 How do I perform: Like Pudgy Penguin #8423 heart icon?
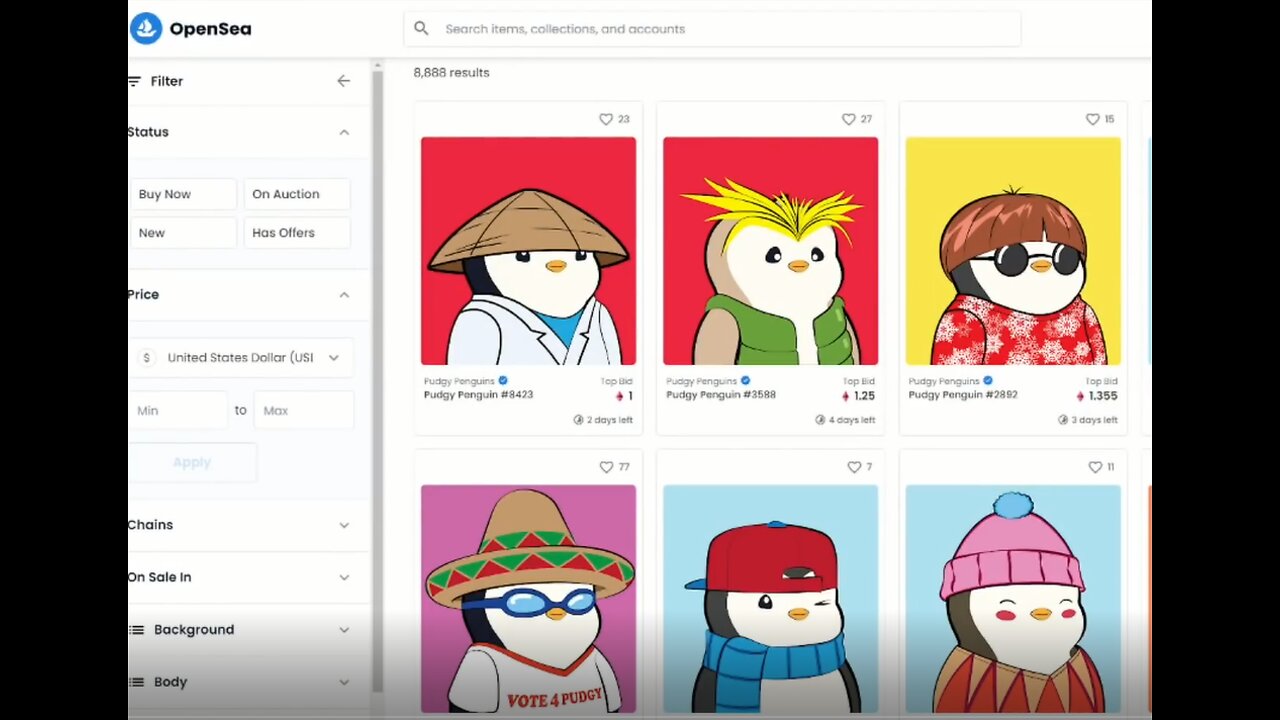(606, 119)
